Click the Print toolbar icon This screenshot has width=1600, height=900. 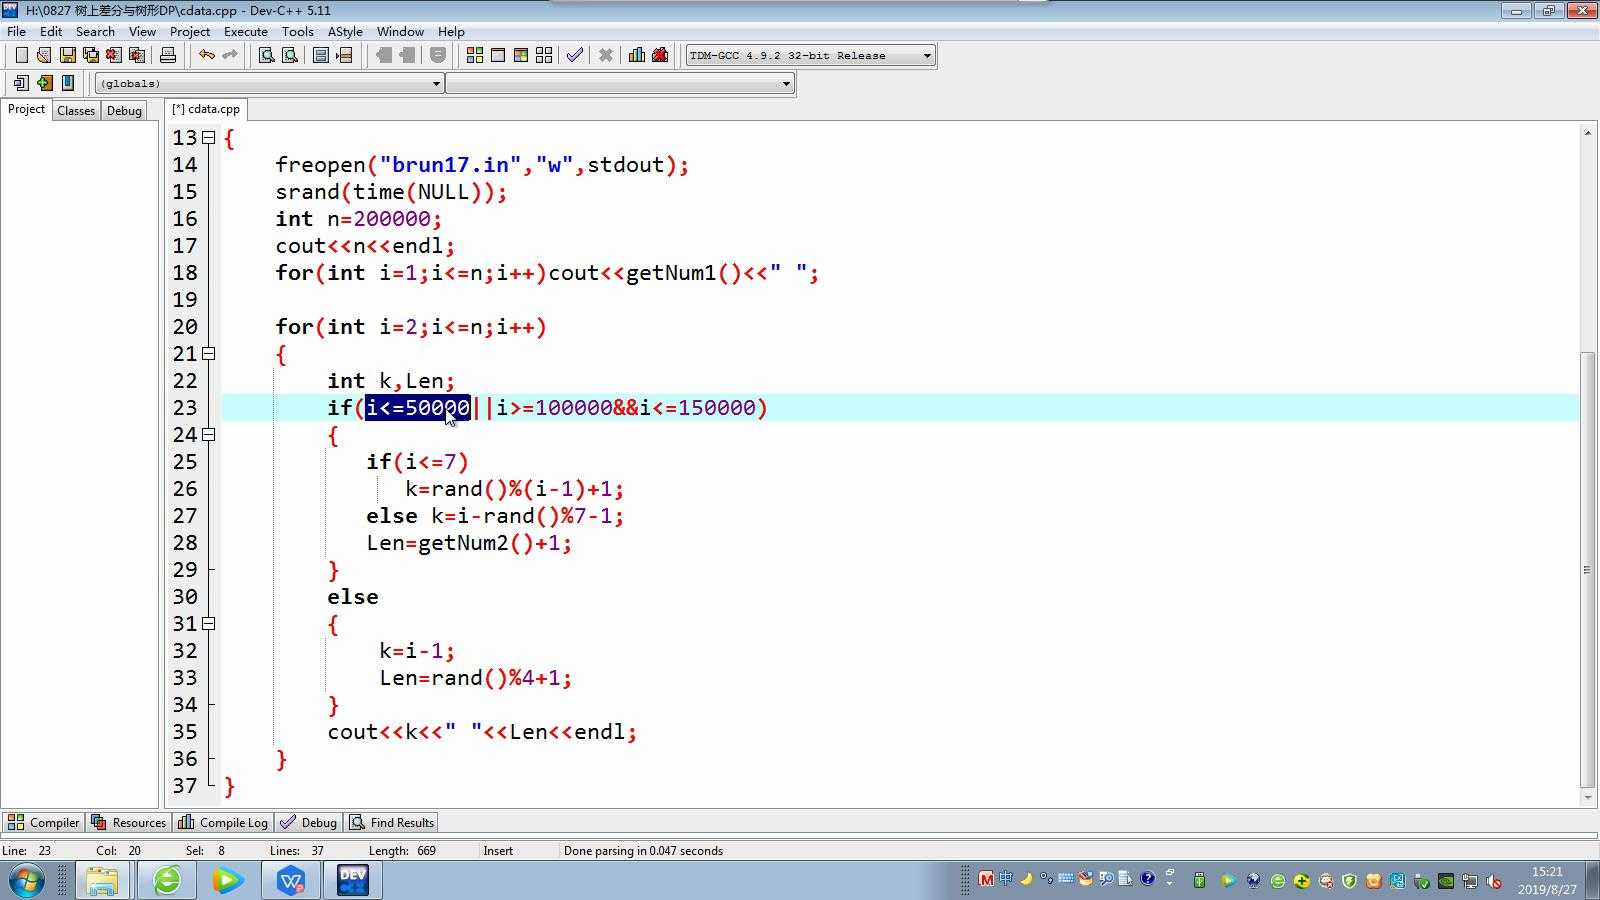[x=168, y=55]
